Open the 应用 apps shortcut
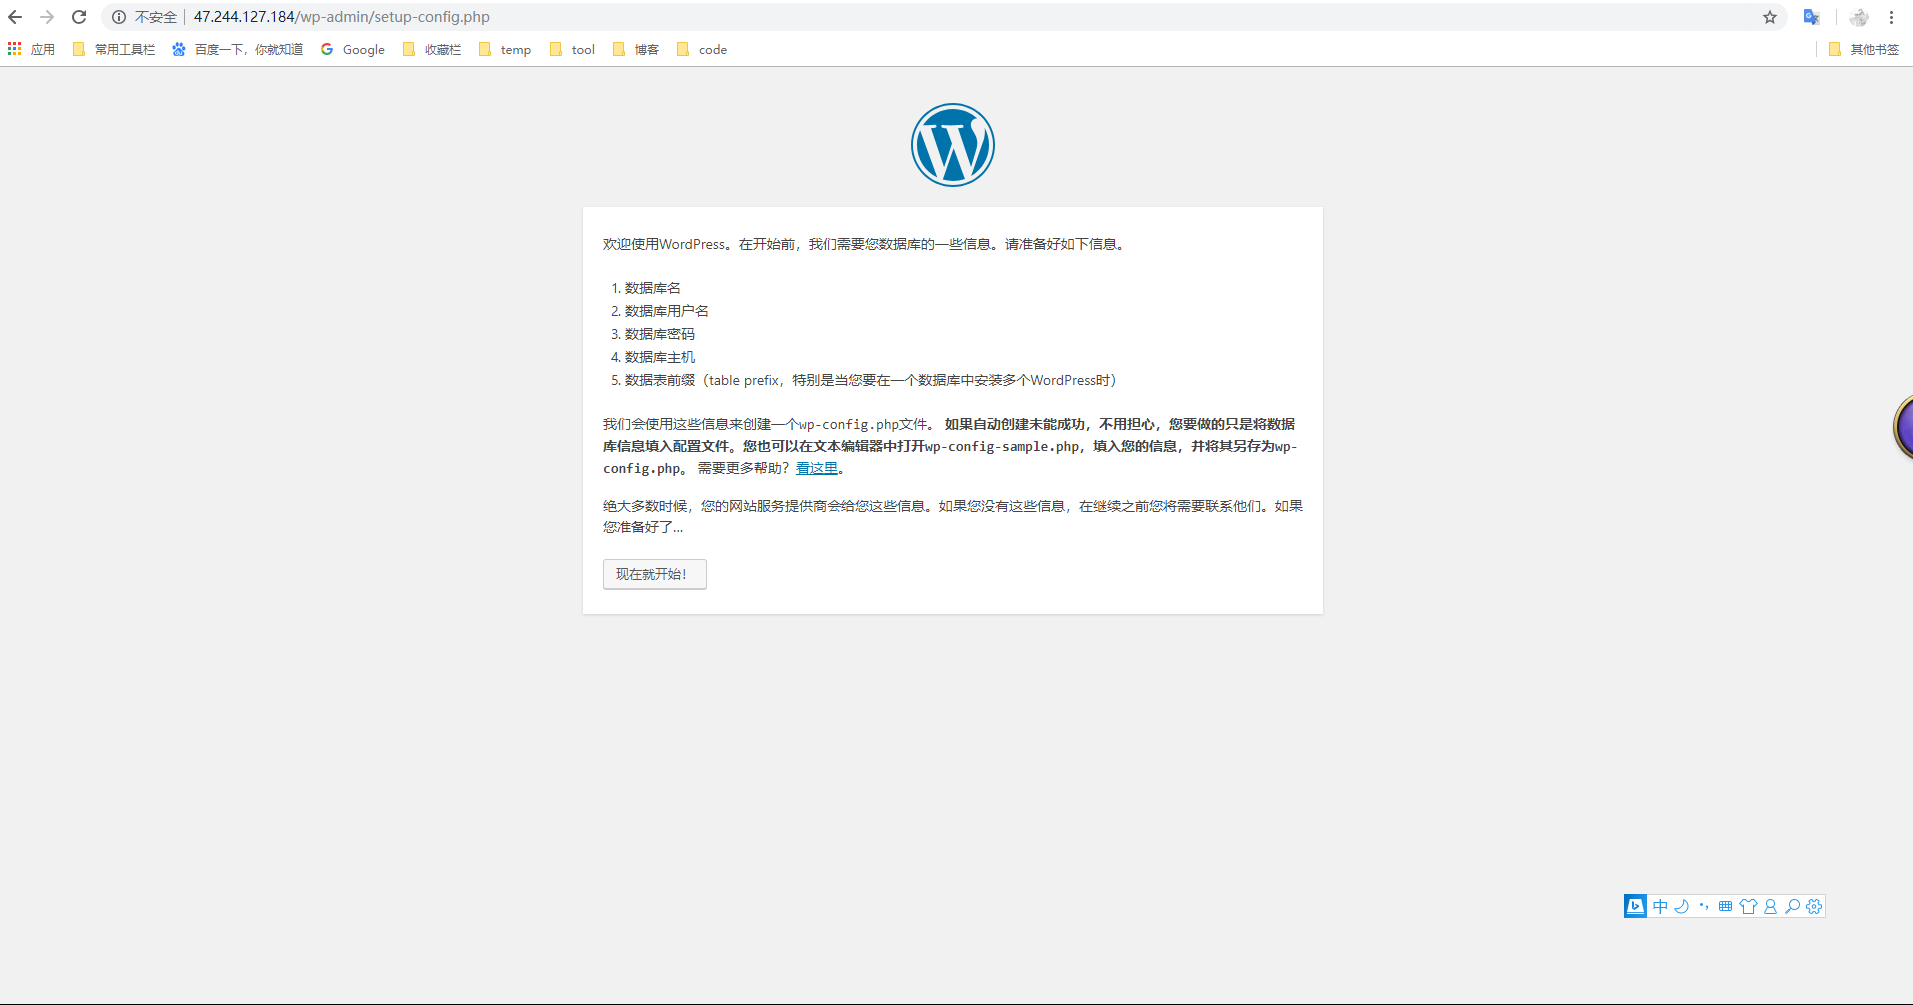 coord(31,49)
